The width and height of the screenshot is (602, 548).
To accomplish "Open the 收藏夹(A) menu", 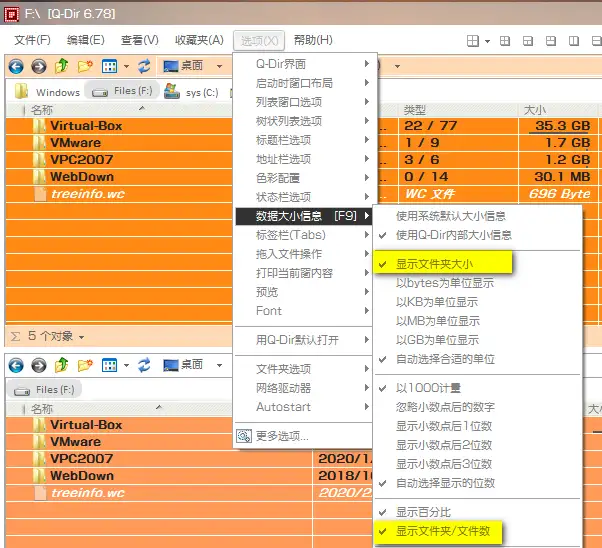I will pos(199,40).
